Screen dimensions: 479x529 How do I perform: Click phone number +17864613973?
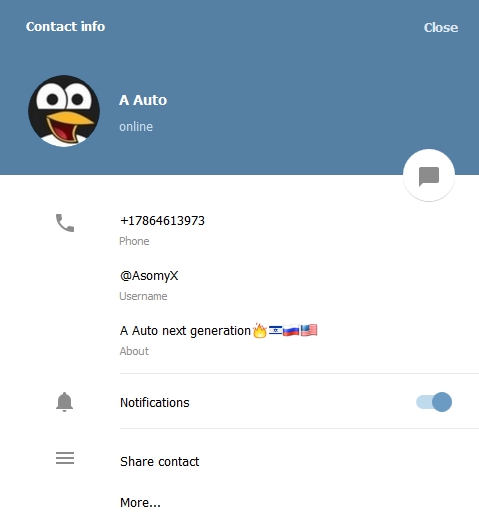(x=162, y=221)
